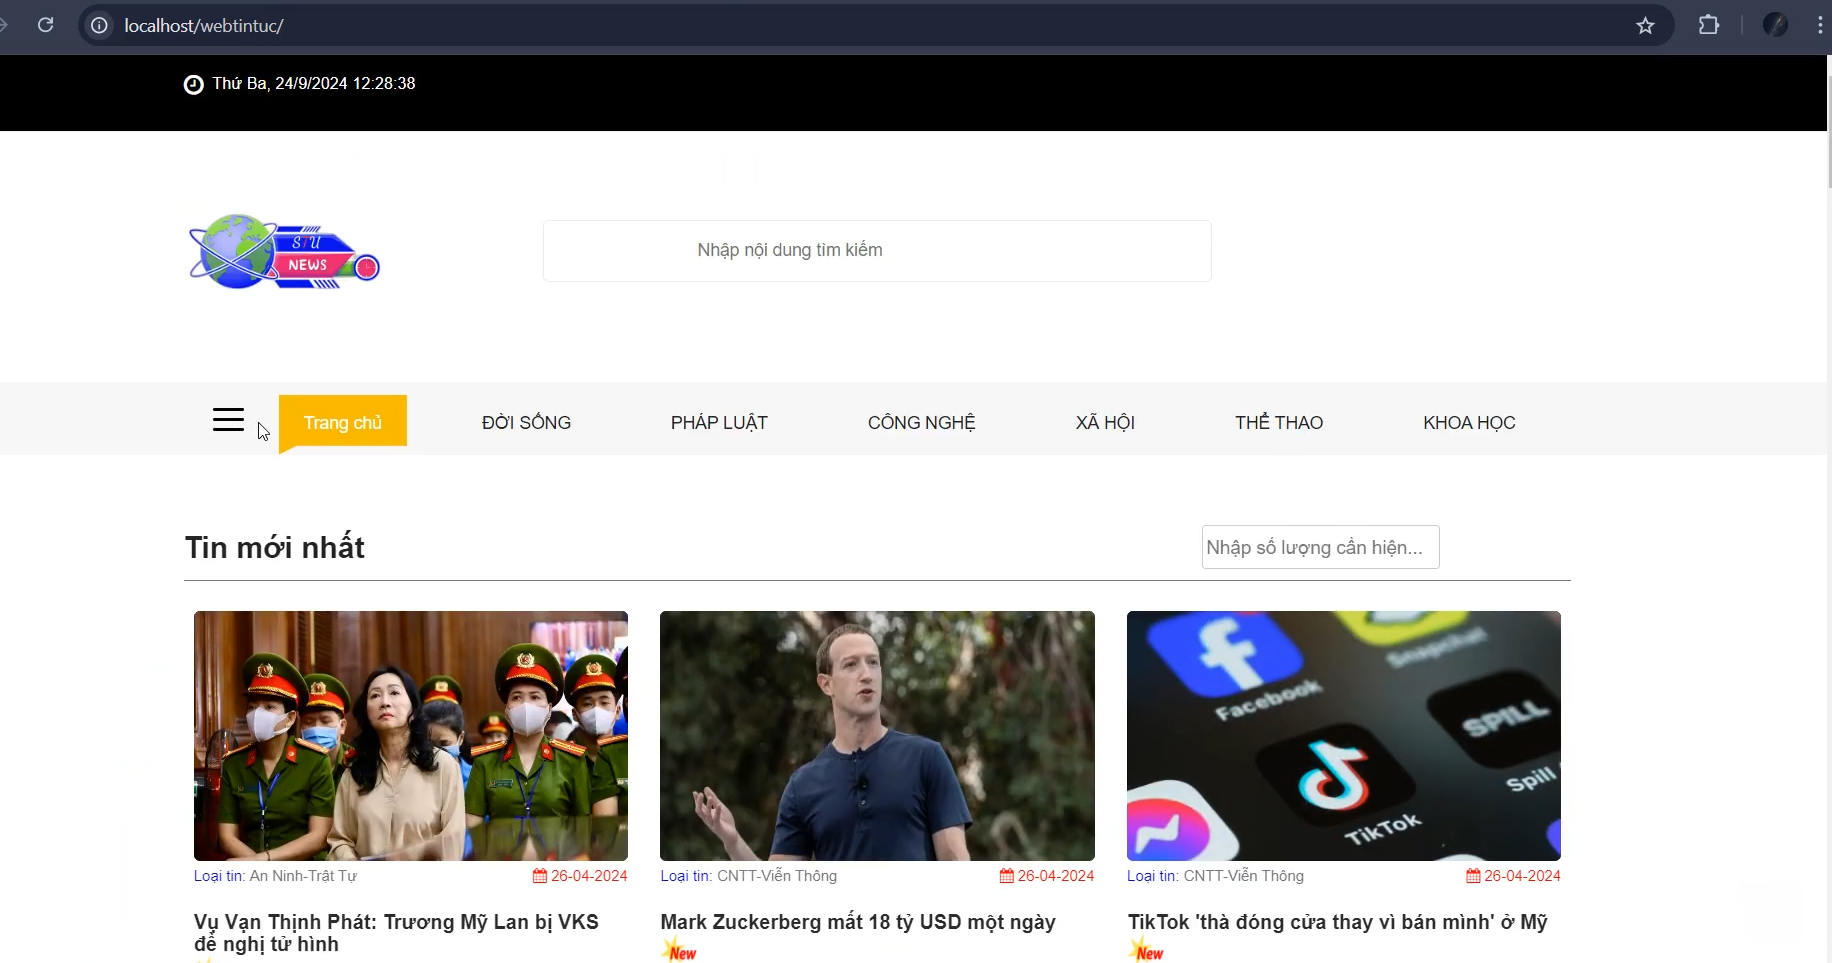Open THỂ THAO category
1832x963 pixels.
coord(1279,423)
